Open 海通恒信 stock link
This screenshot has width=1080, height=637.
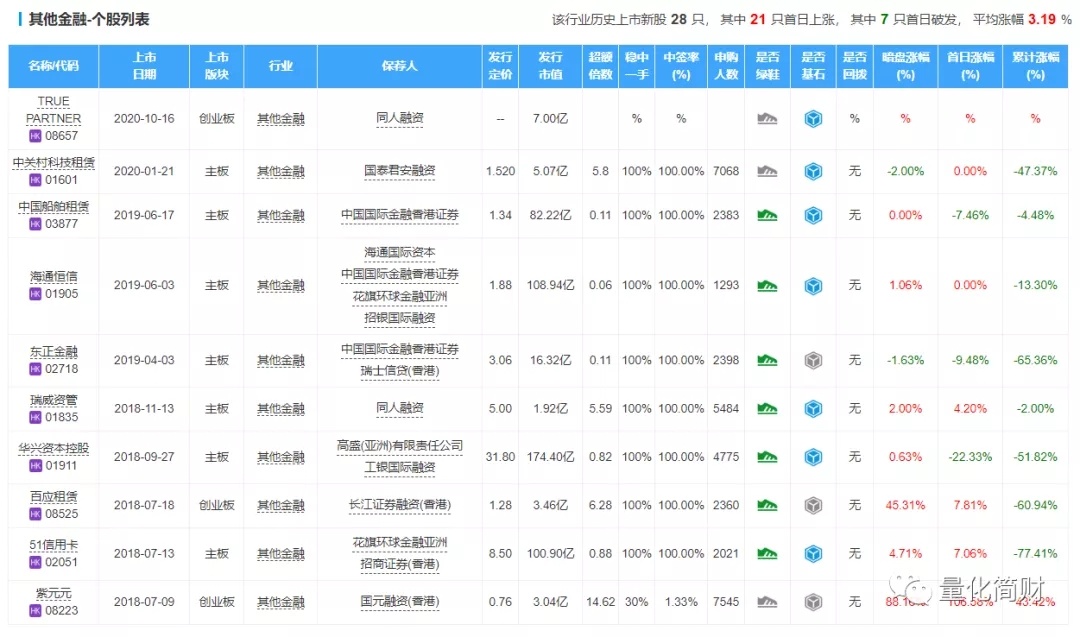click(x=54, y=277)
